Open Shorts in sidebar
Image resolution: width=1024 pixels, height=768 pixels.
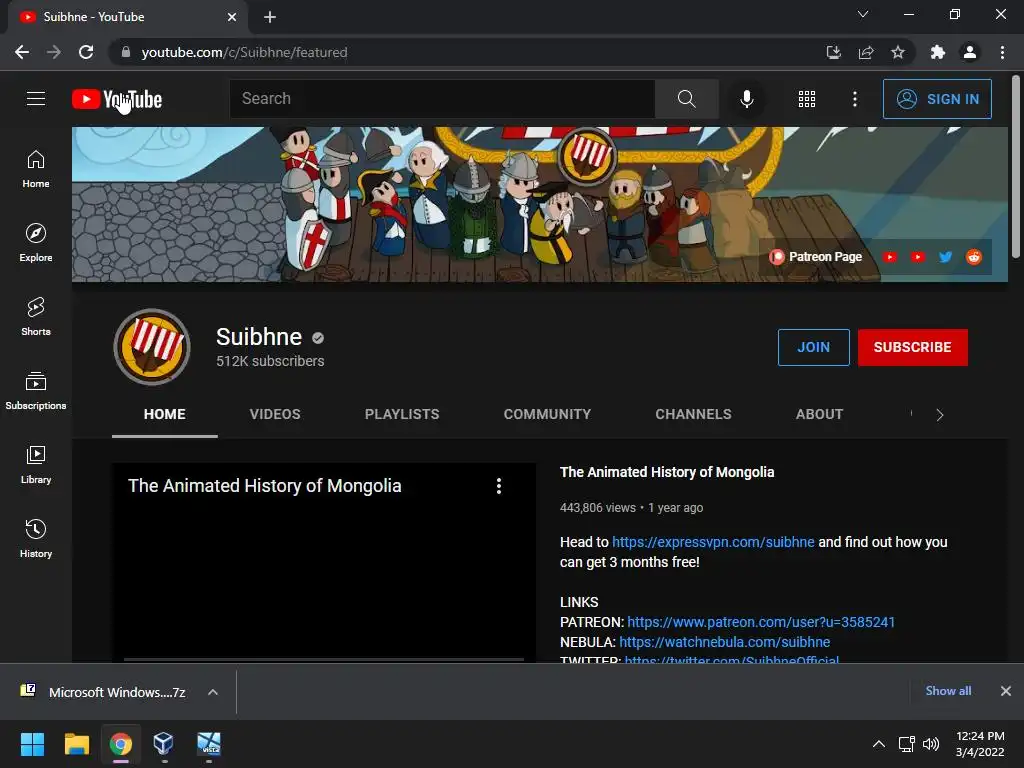click(36, 316)
